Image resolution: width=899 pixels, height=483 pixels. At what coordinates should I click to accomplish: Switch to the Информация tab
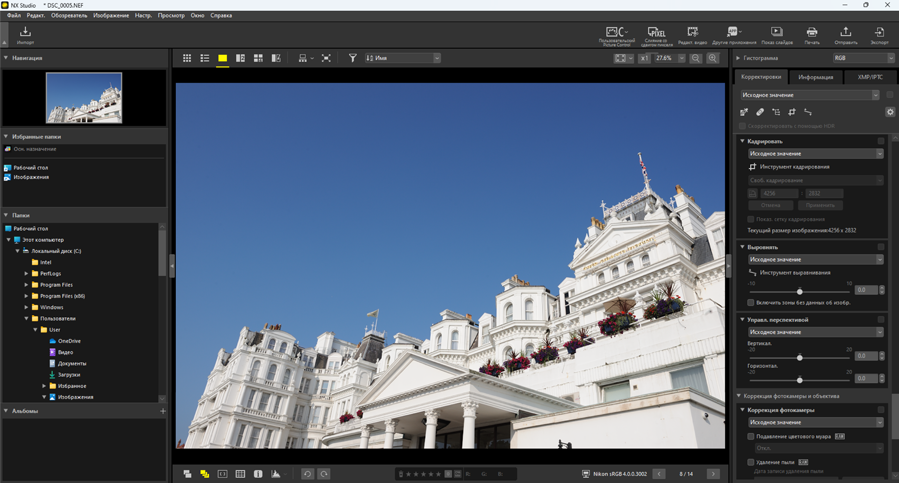815,77
